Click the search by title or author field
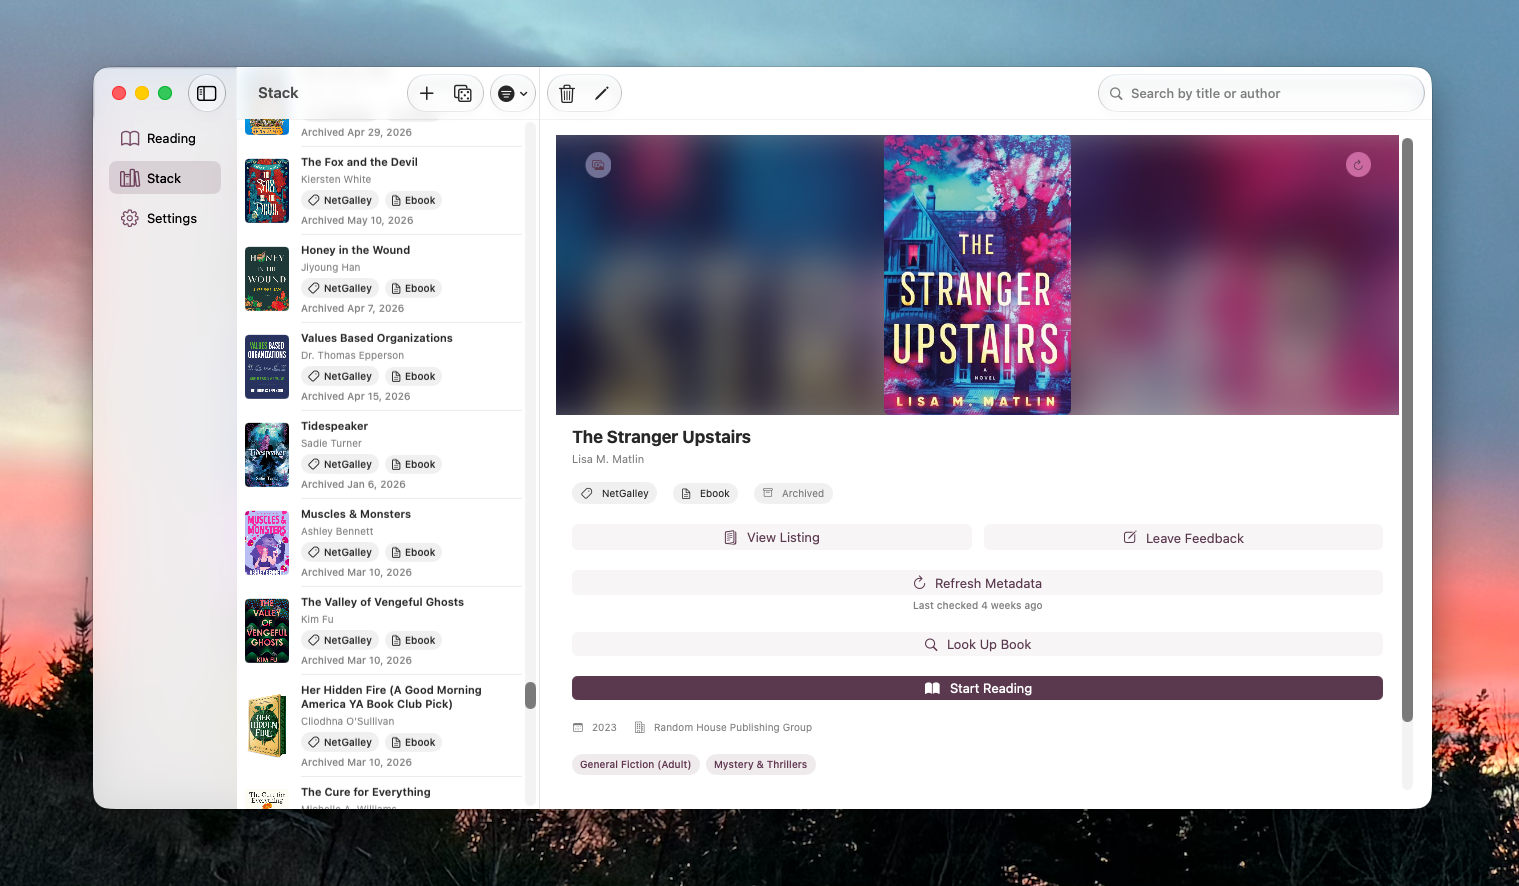The image size is (1519, 886). (x=1261, y=93)
